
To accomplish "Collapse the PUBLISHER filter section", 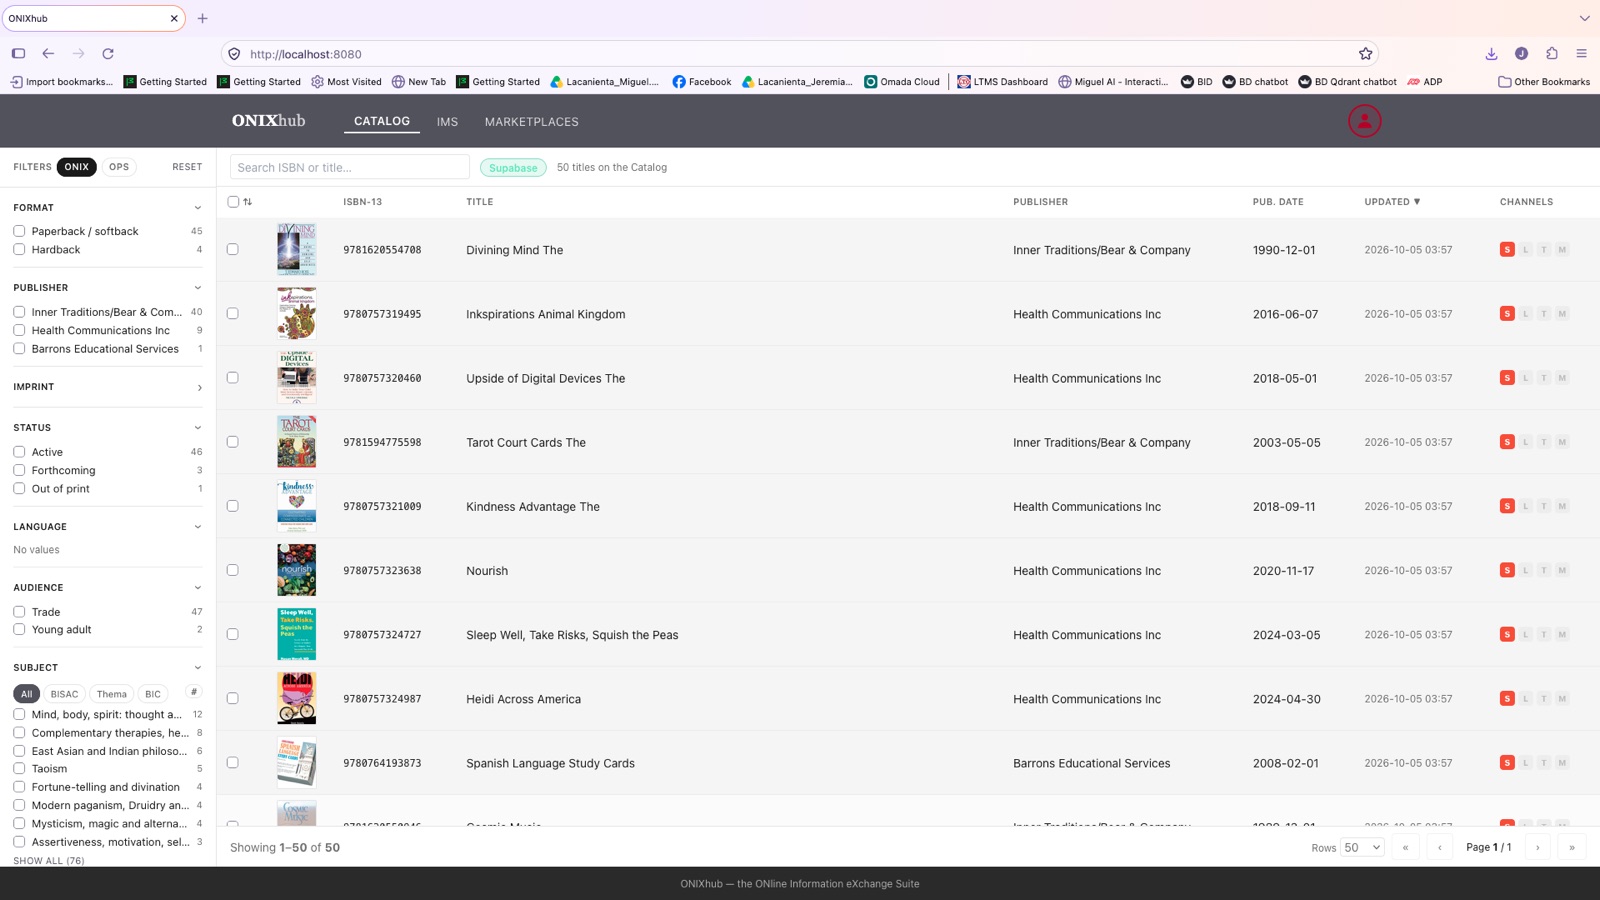I will coord(198,288).
